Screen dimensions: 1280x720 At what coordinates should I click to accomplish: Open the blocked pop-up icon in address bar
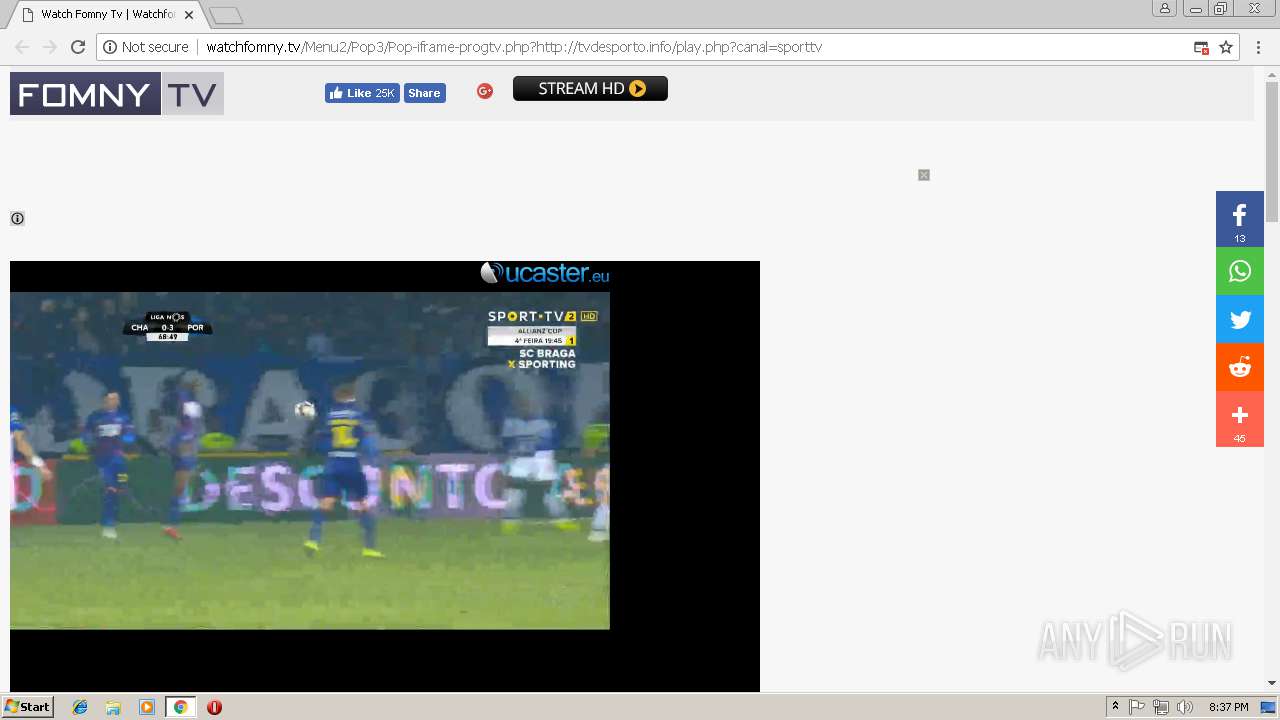pyautogui.click(x=1201, y=47)
